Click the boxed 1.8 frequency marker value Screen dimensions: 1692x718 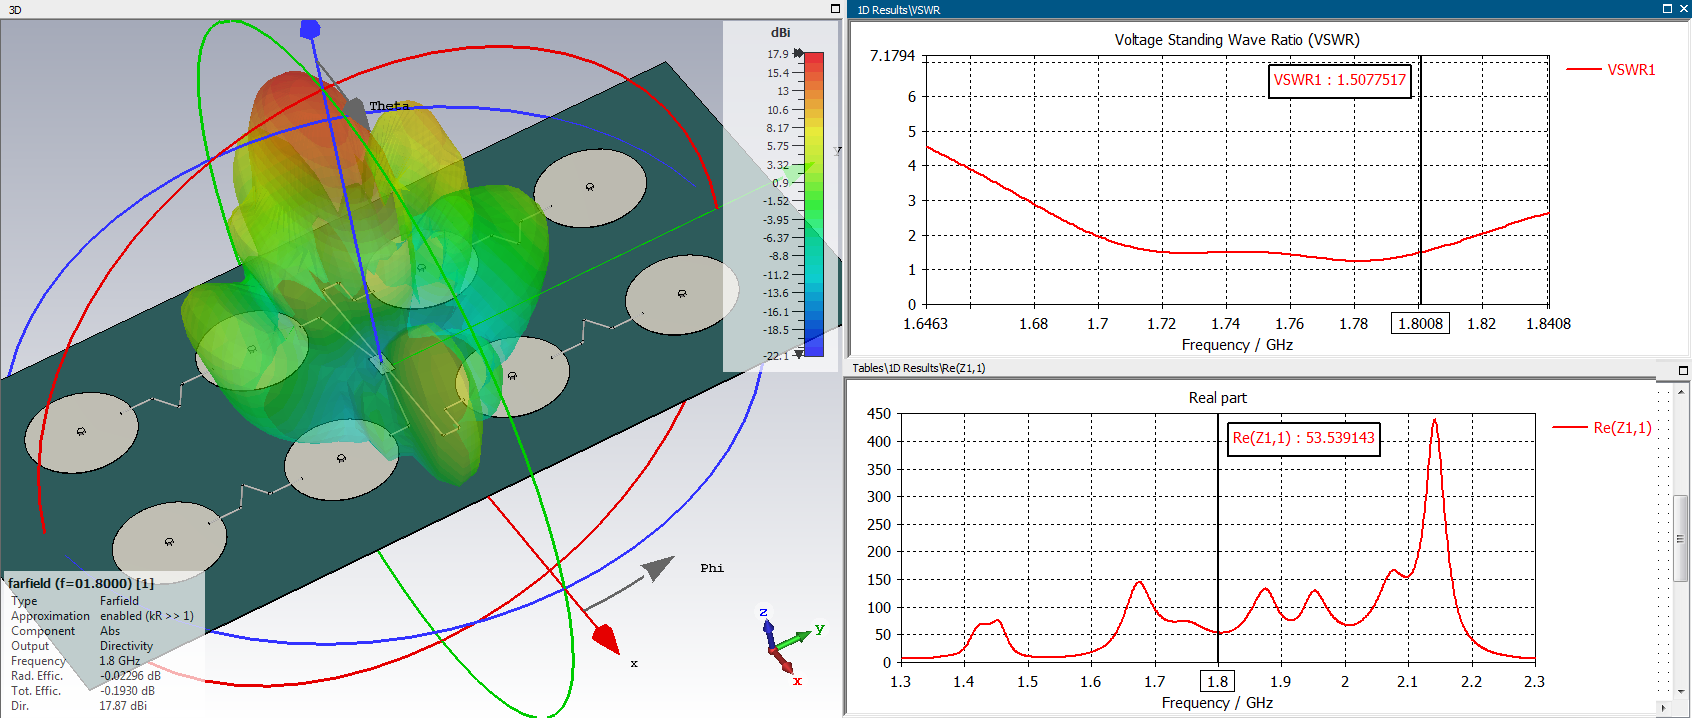1217,682
